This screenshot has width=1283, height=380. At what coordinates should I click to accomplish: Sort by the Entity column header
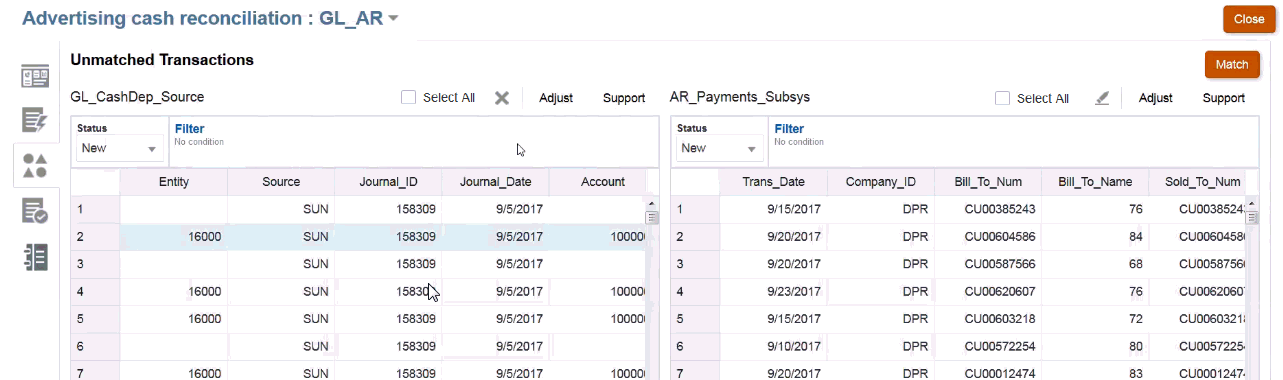[174, 182]
